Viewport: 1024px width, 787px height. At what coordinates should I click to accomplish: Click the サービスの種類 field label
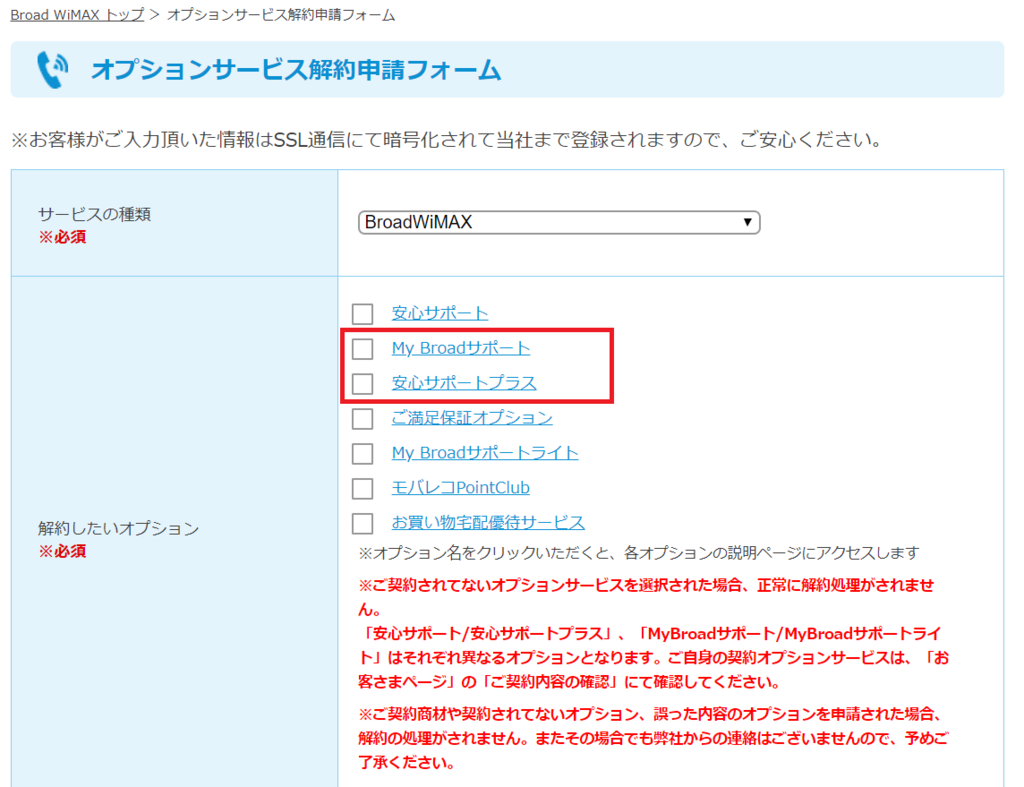95,214
